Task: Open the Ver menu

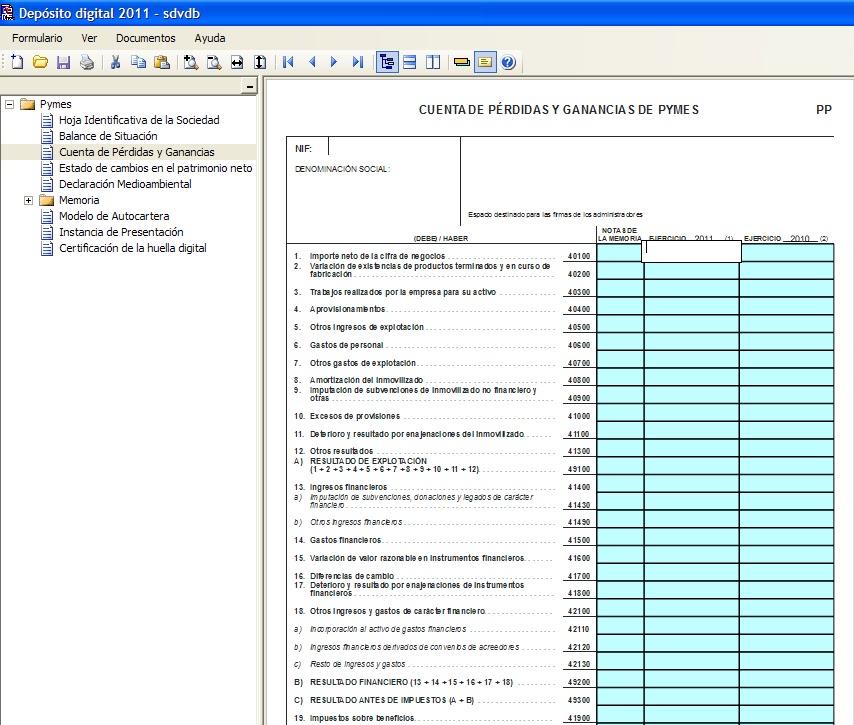Action: point(89,38)
